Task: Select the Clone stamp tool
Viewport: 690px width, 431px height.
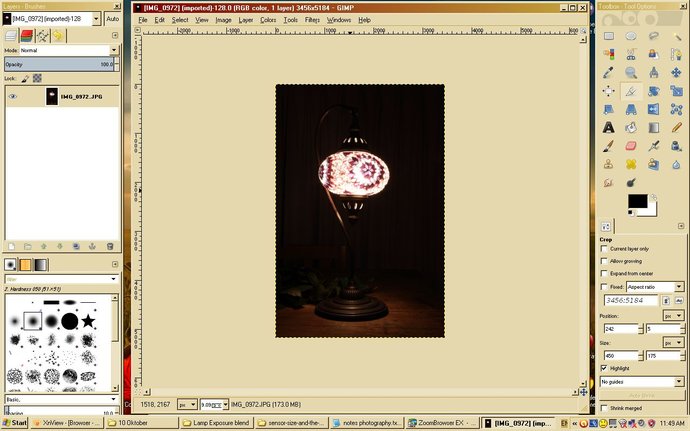Action: pyautogui.click(x=609, y=164)
